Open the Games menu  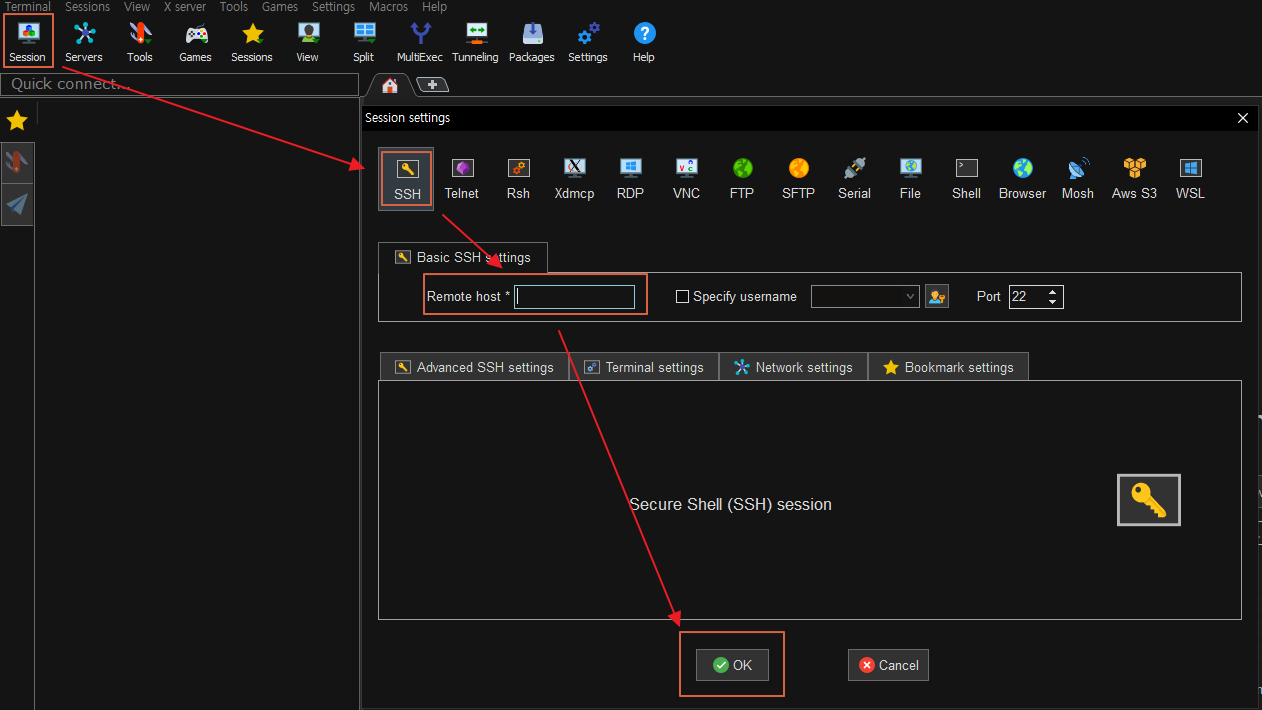click(280, 7)
